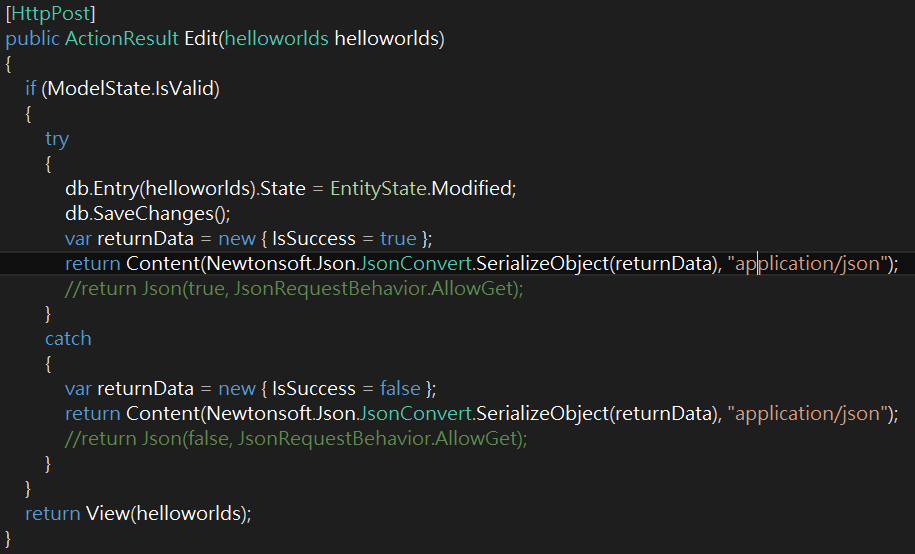Click the try keyword

coord(57,139)
